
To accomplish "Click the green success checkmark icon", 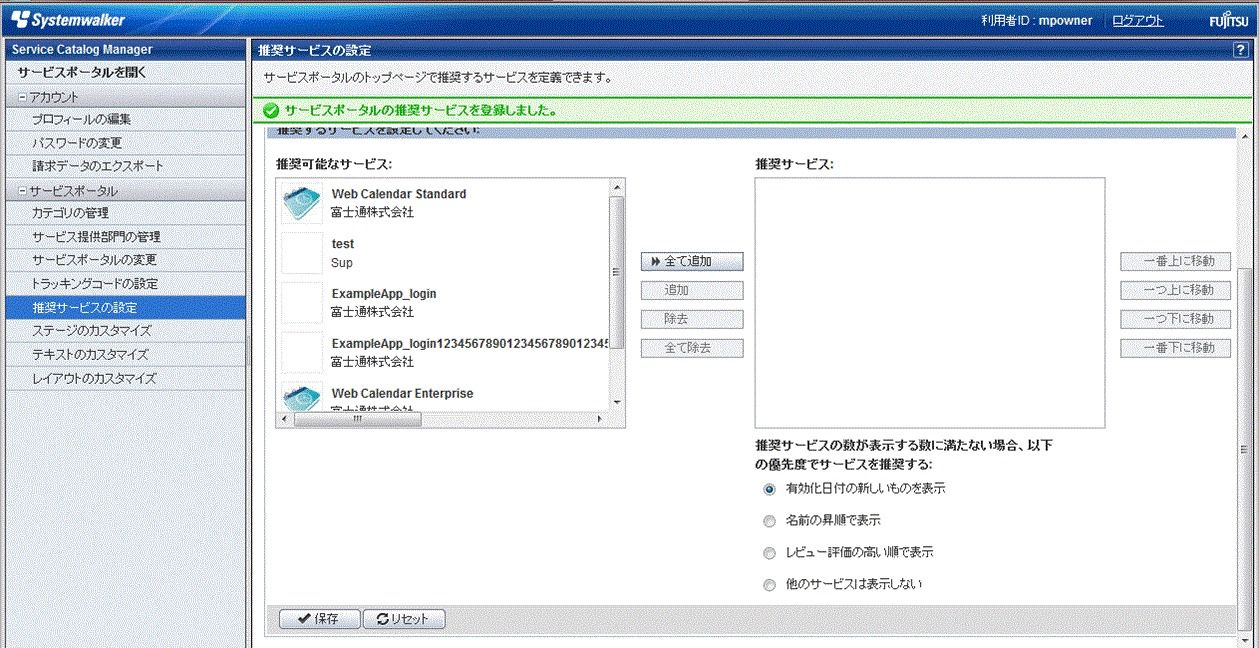I will pos(271,110).
